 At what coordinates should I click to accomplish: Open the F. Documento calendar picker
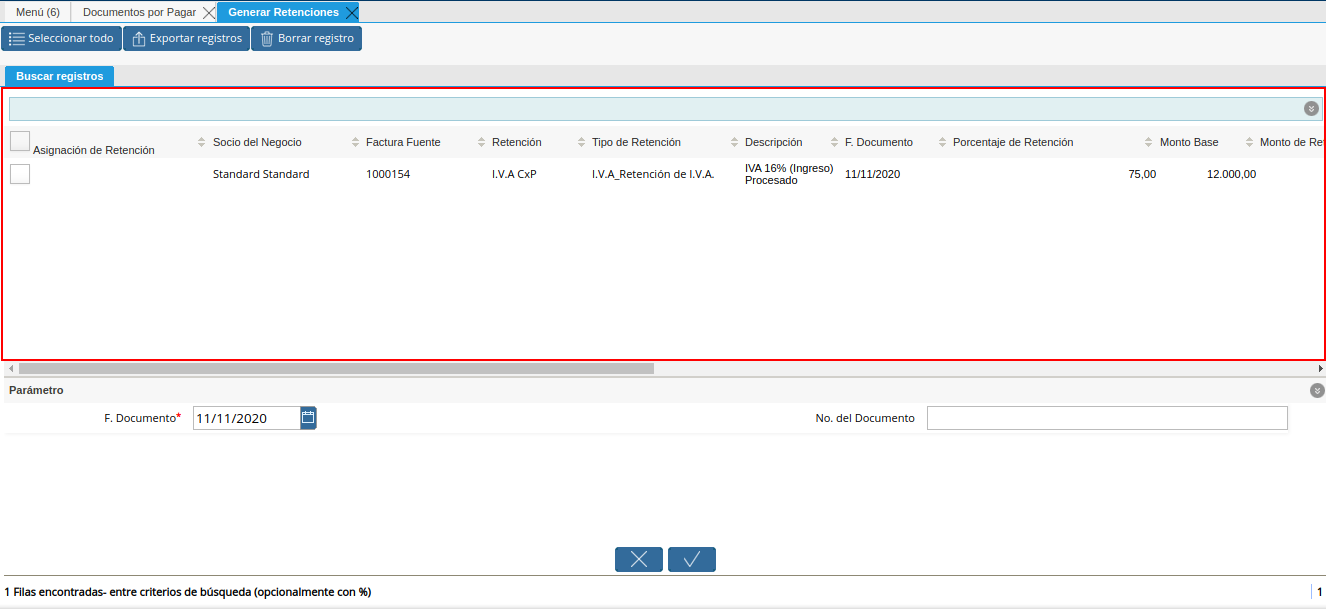click(x=308, y=418)
